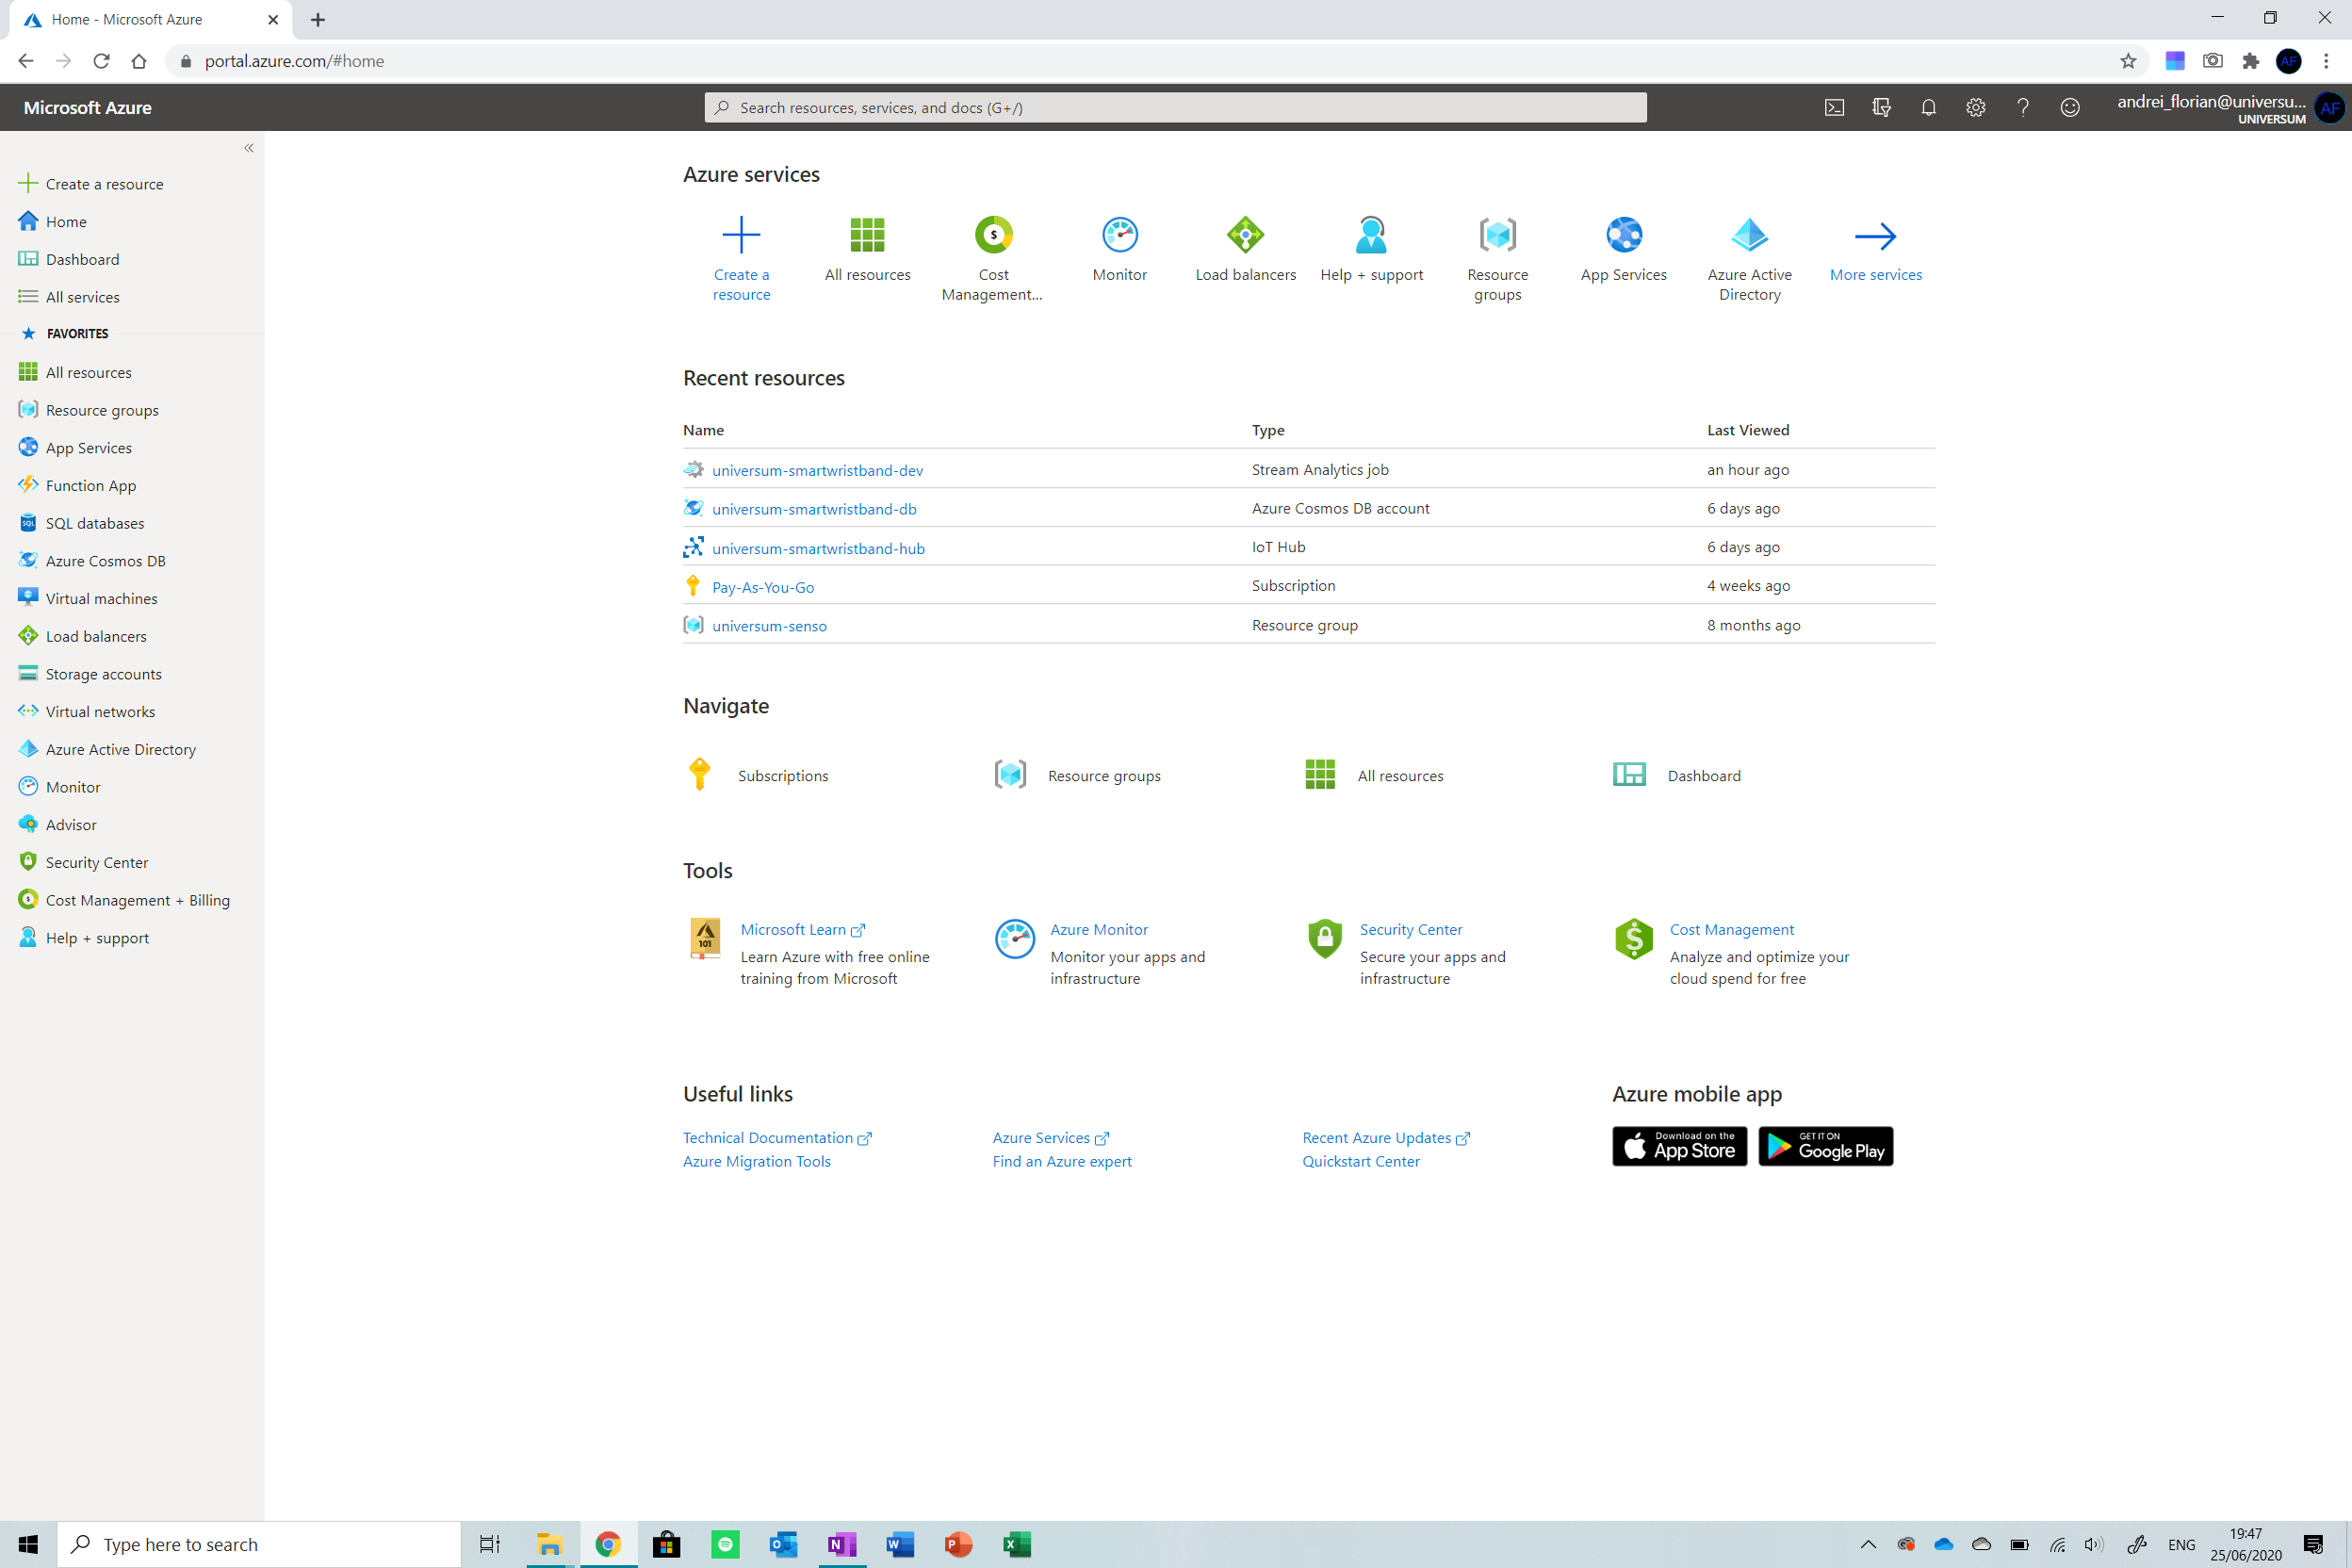Open the notifications bell

(1928, 108)
